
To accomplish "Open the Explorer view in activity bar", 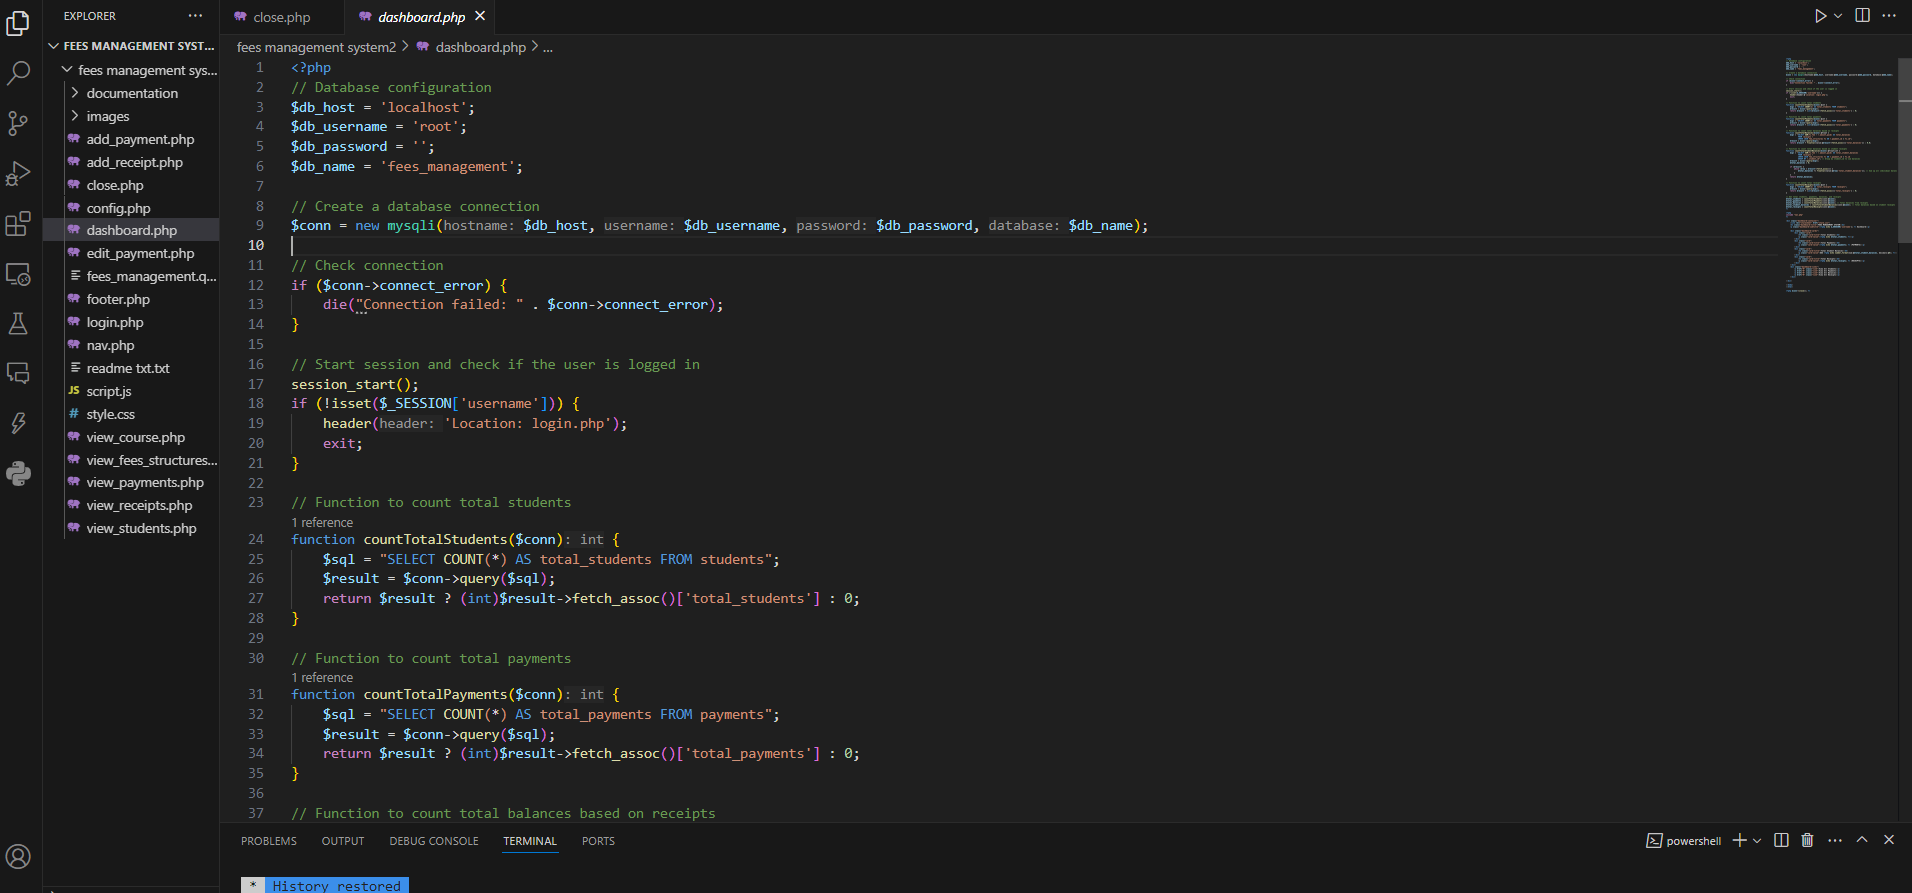I will 18,23.
